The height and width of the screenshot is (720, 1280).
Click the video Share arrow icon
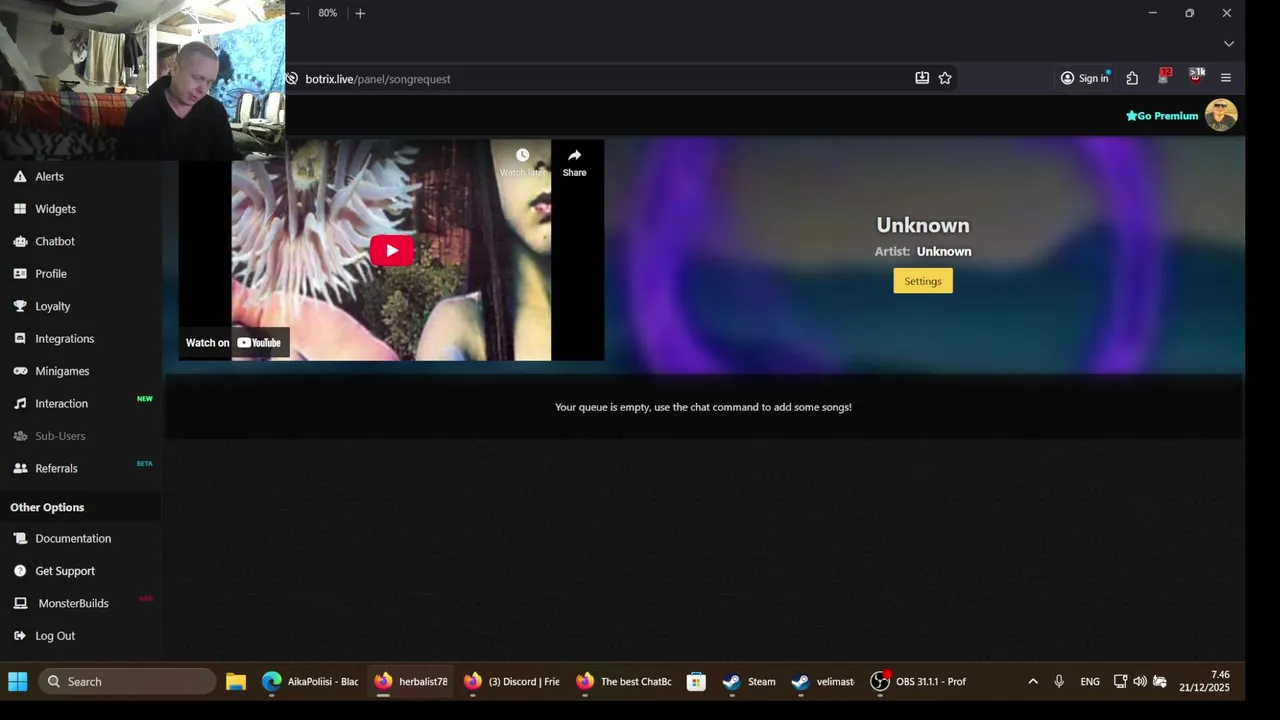tap(574, 156)
